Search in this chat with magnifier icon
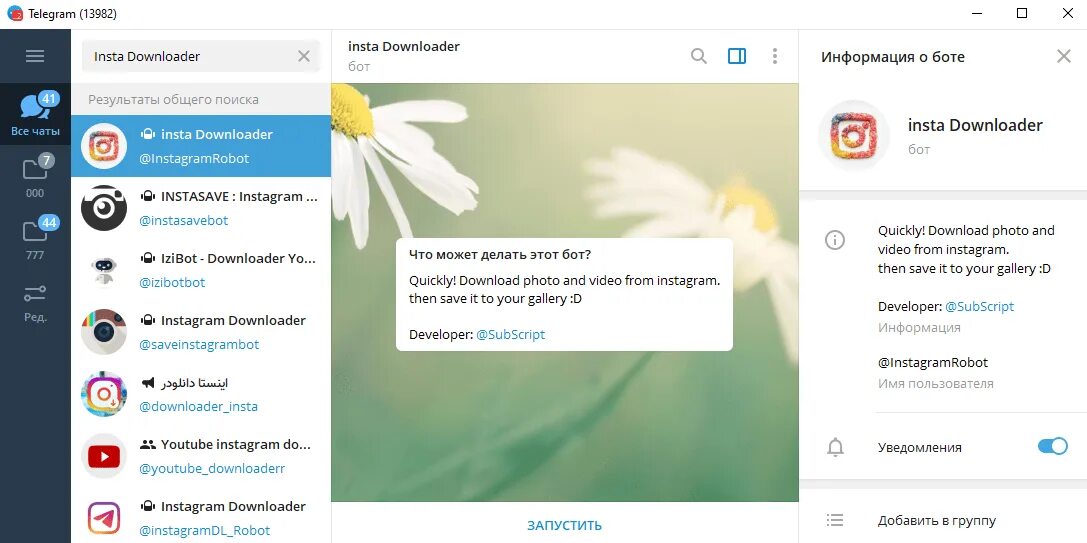This screenshot has width=1087, height=543. pyautogui.click(x=699, y=56)
